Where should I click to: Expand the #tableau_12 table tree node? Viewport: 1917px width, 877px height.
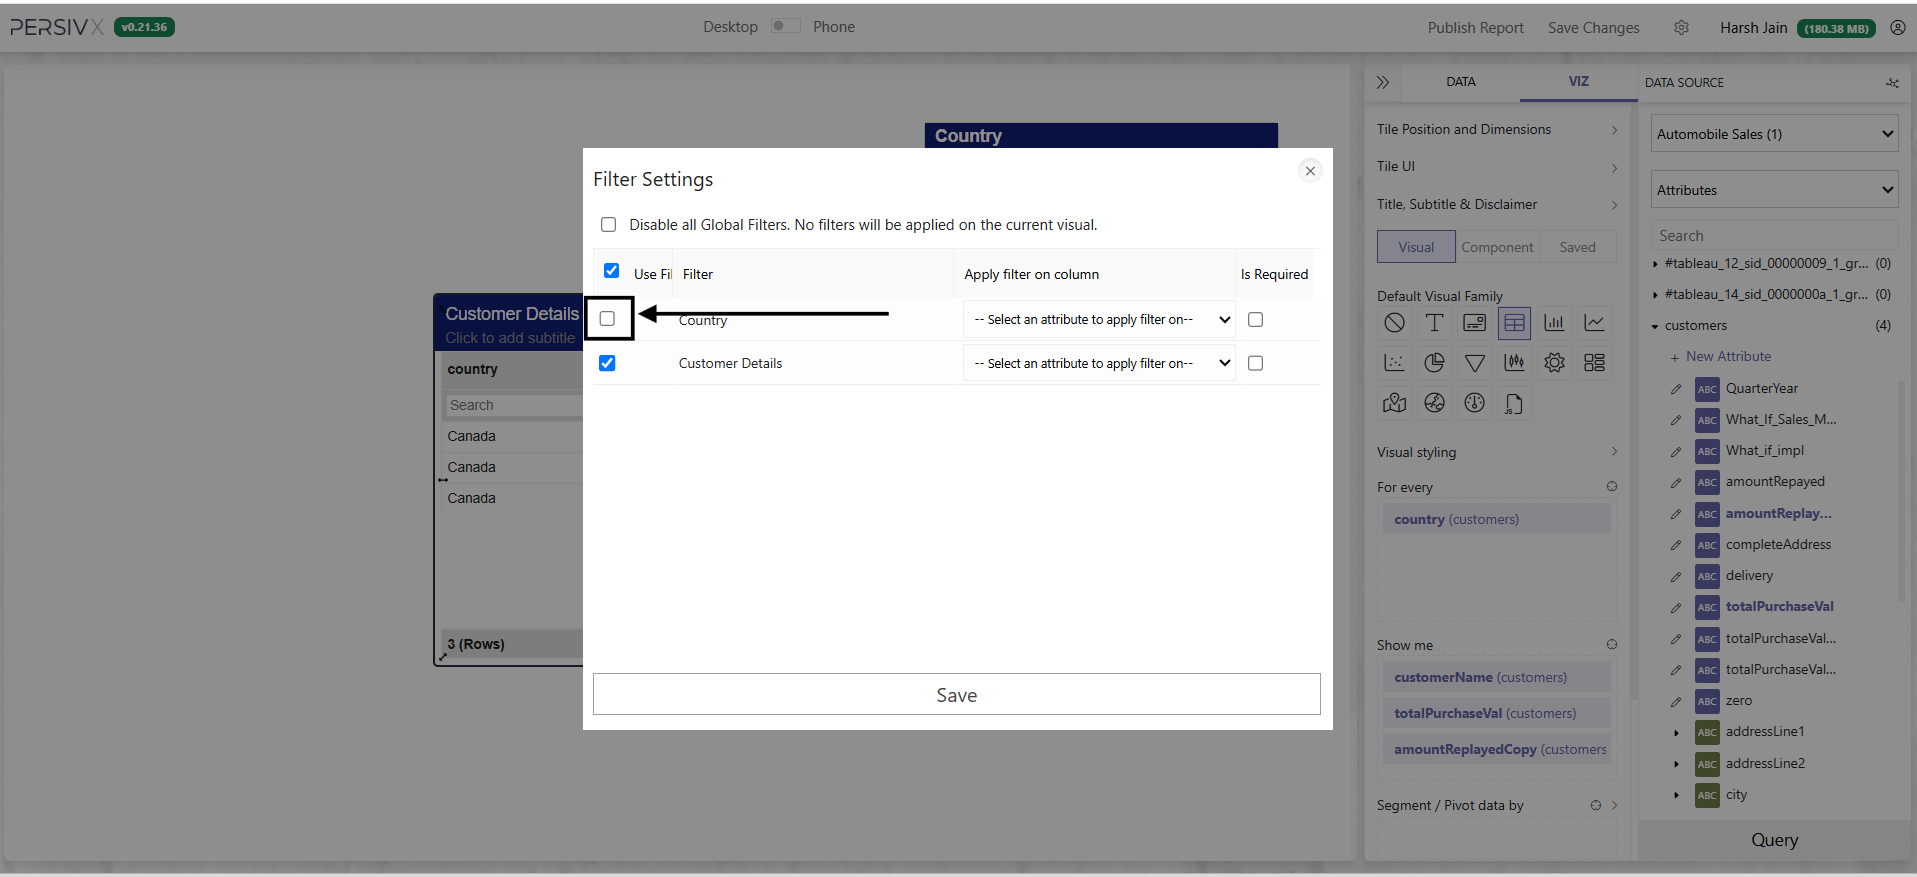coord(1655,264)
